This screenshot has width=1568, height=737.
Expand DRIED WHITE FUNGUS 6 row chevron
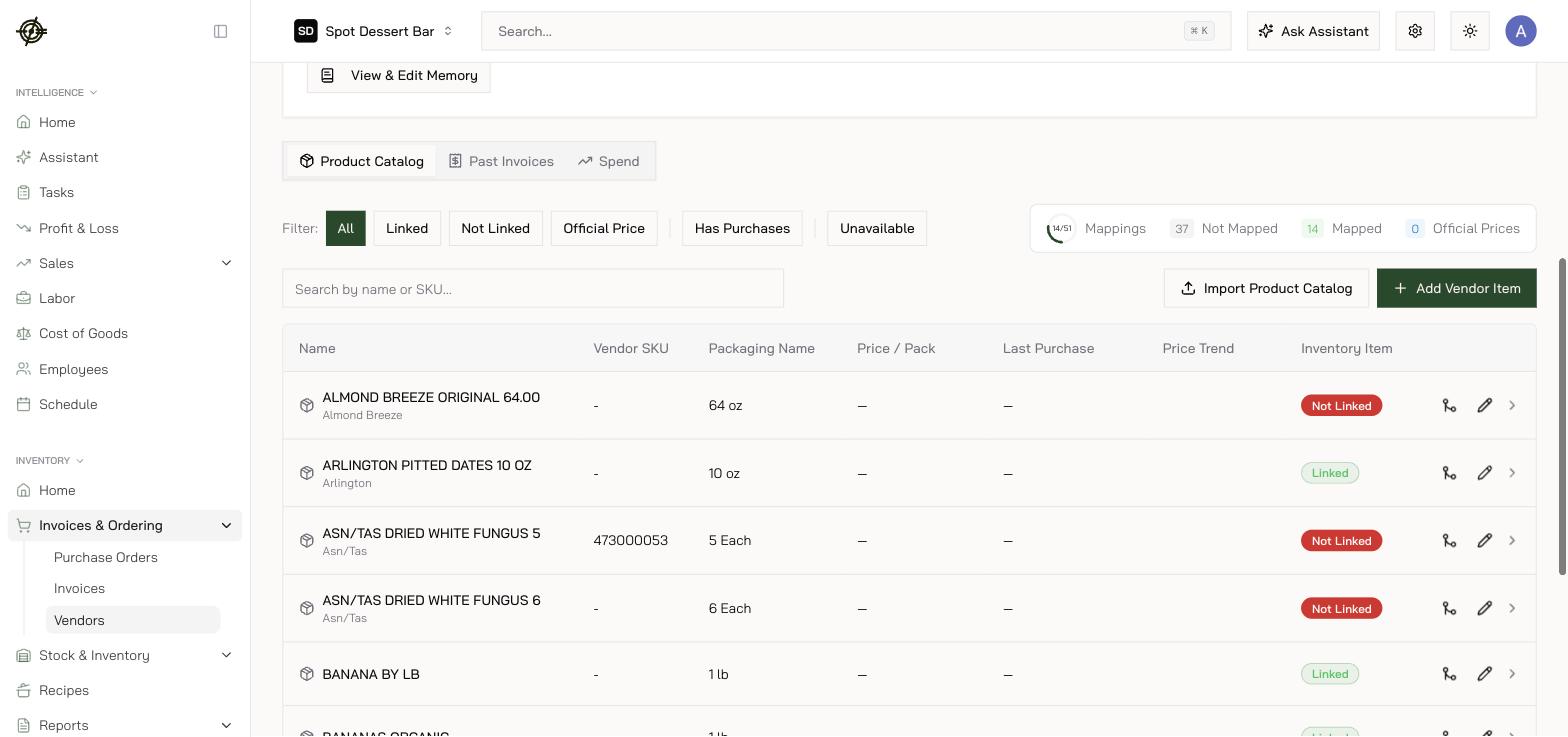[x=1512, y=608]
